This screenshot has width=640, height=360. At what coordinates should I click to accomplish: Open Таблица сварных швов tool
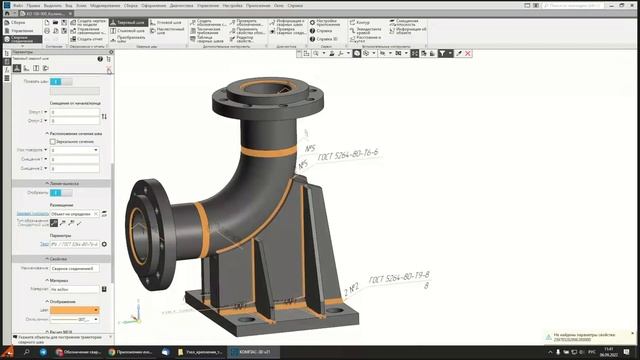pyautogui.click(x=207, y=39)
